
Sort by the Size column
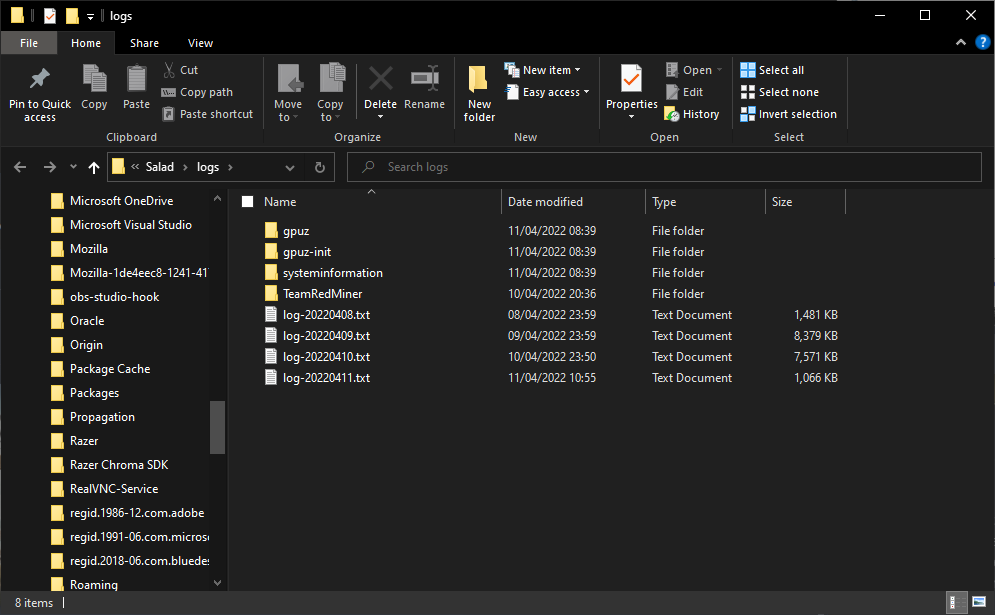click(805, 202)
